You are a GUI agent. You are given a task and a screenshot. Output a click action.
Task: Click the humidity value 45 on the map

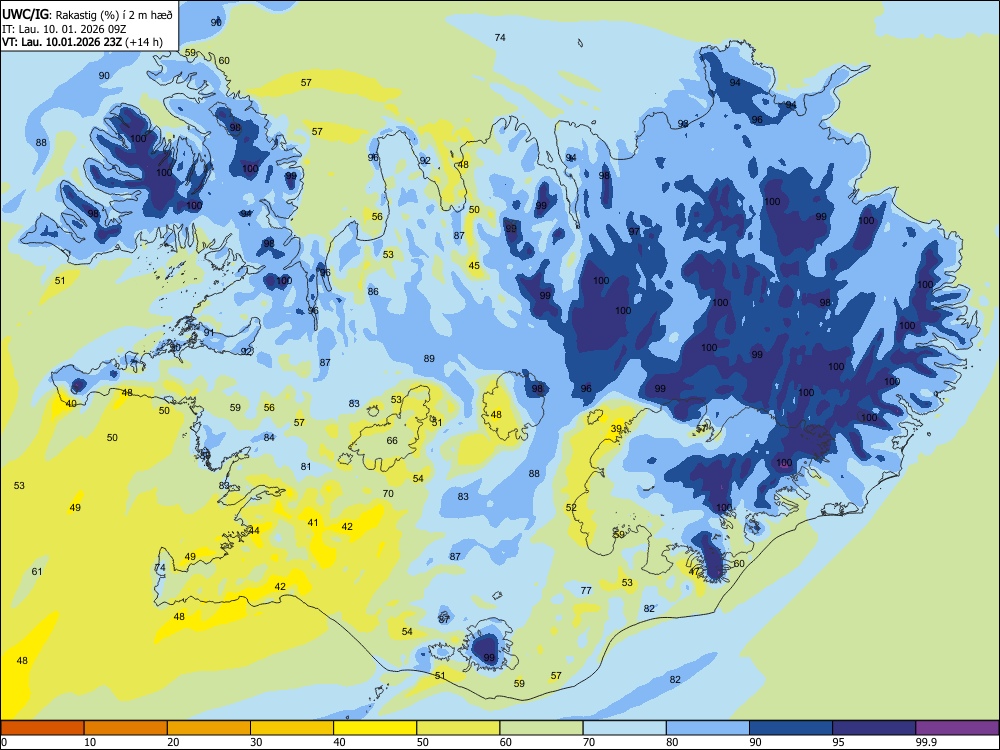click(x=474, y=266)
